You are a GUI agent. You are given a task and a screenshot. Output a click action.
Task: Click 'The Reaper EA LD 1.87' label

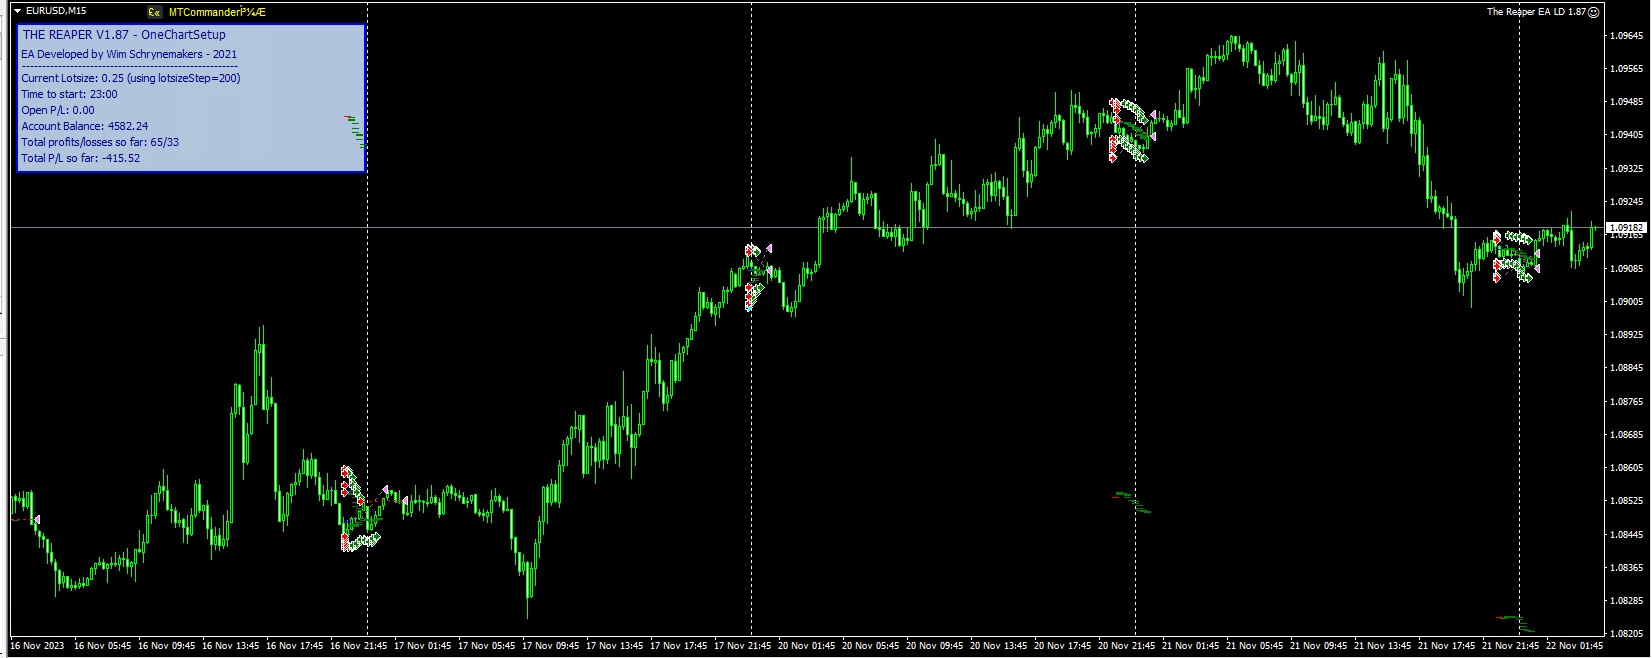[1536, 12]
